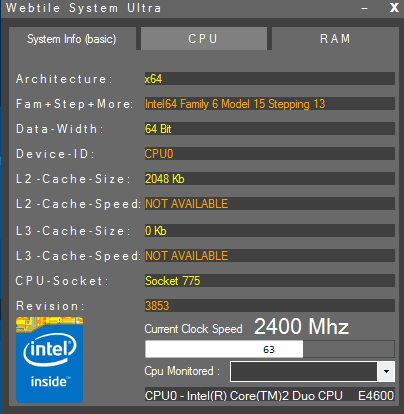Image resolution: width=404 pixels, height=414 pixels.
Task: Select the L3-Cache-Size 0 Kb field
Action: click(x=270, y=231)
